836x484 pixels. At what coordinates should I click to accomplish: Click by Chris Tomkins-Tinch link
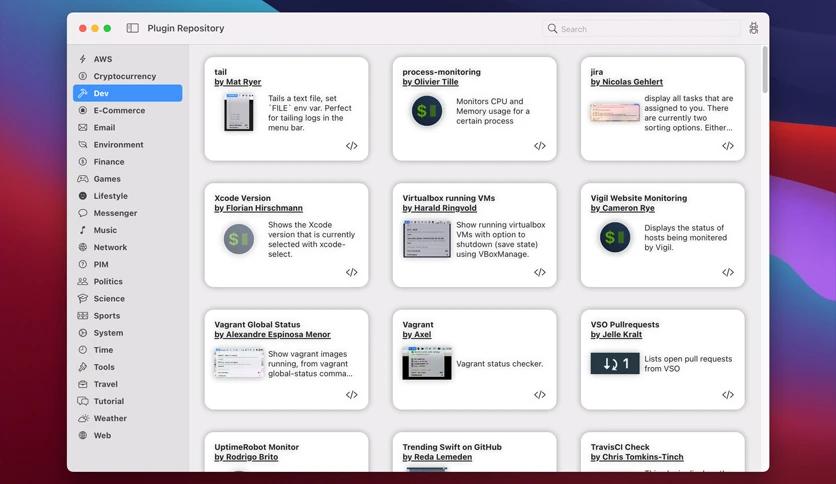tap(637, 457)
